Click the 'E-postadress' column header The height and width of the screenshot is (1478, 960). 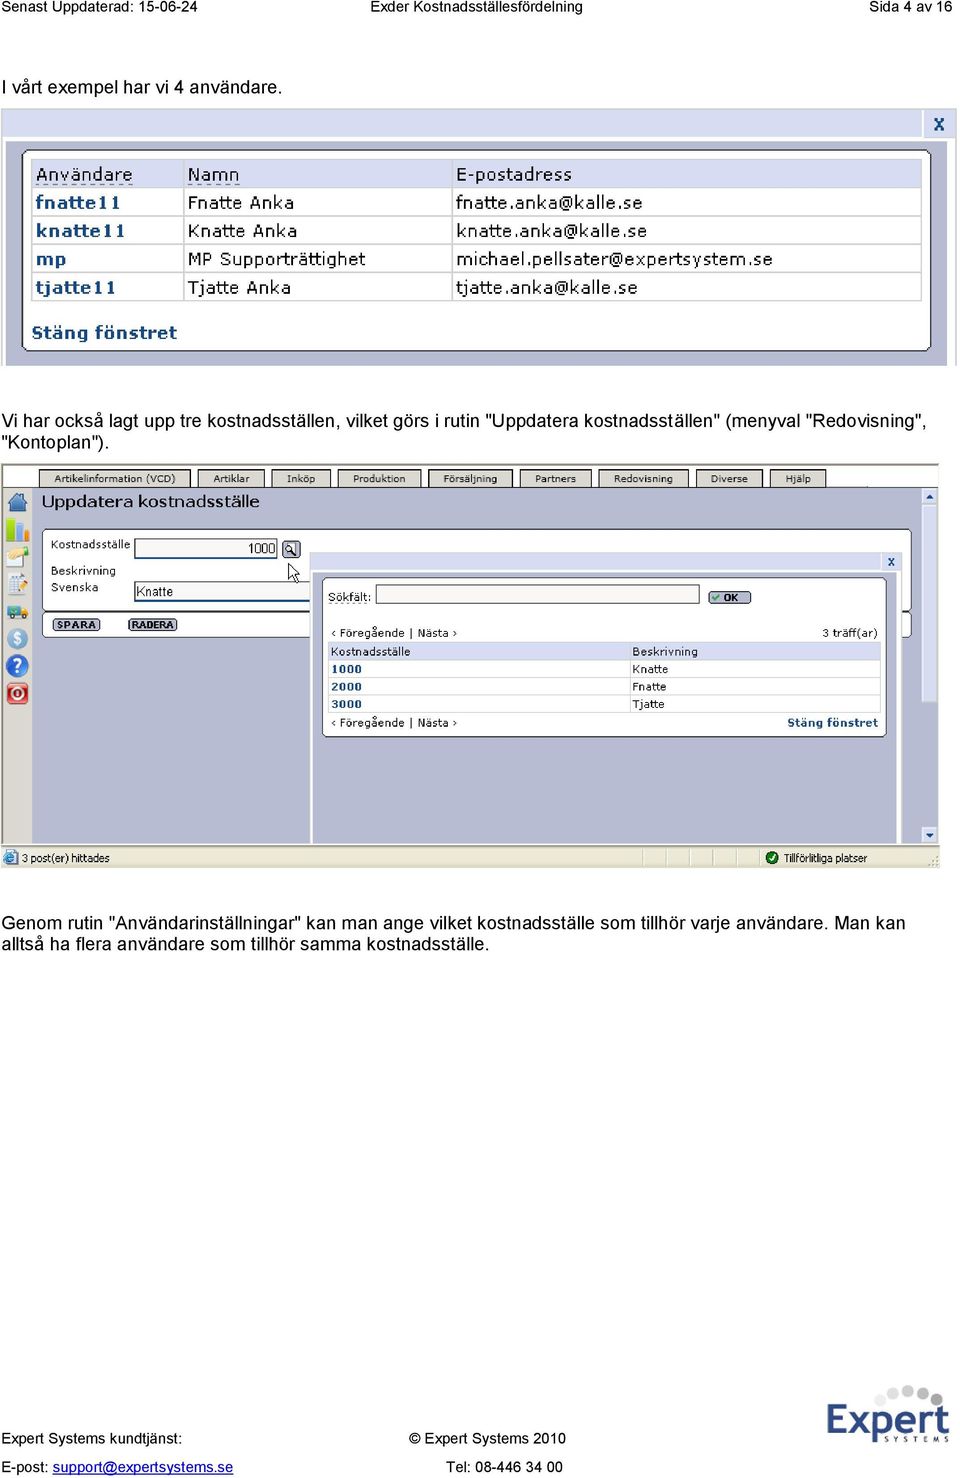(x=514, y=175)
